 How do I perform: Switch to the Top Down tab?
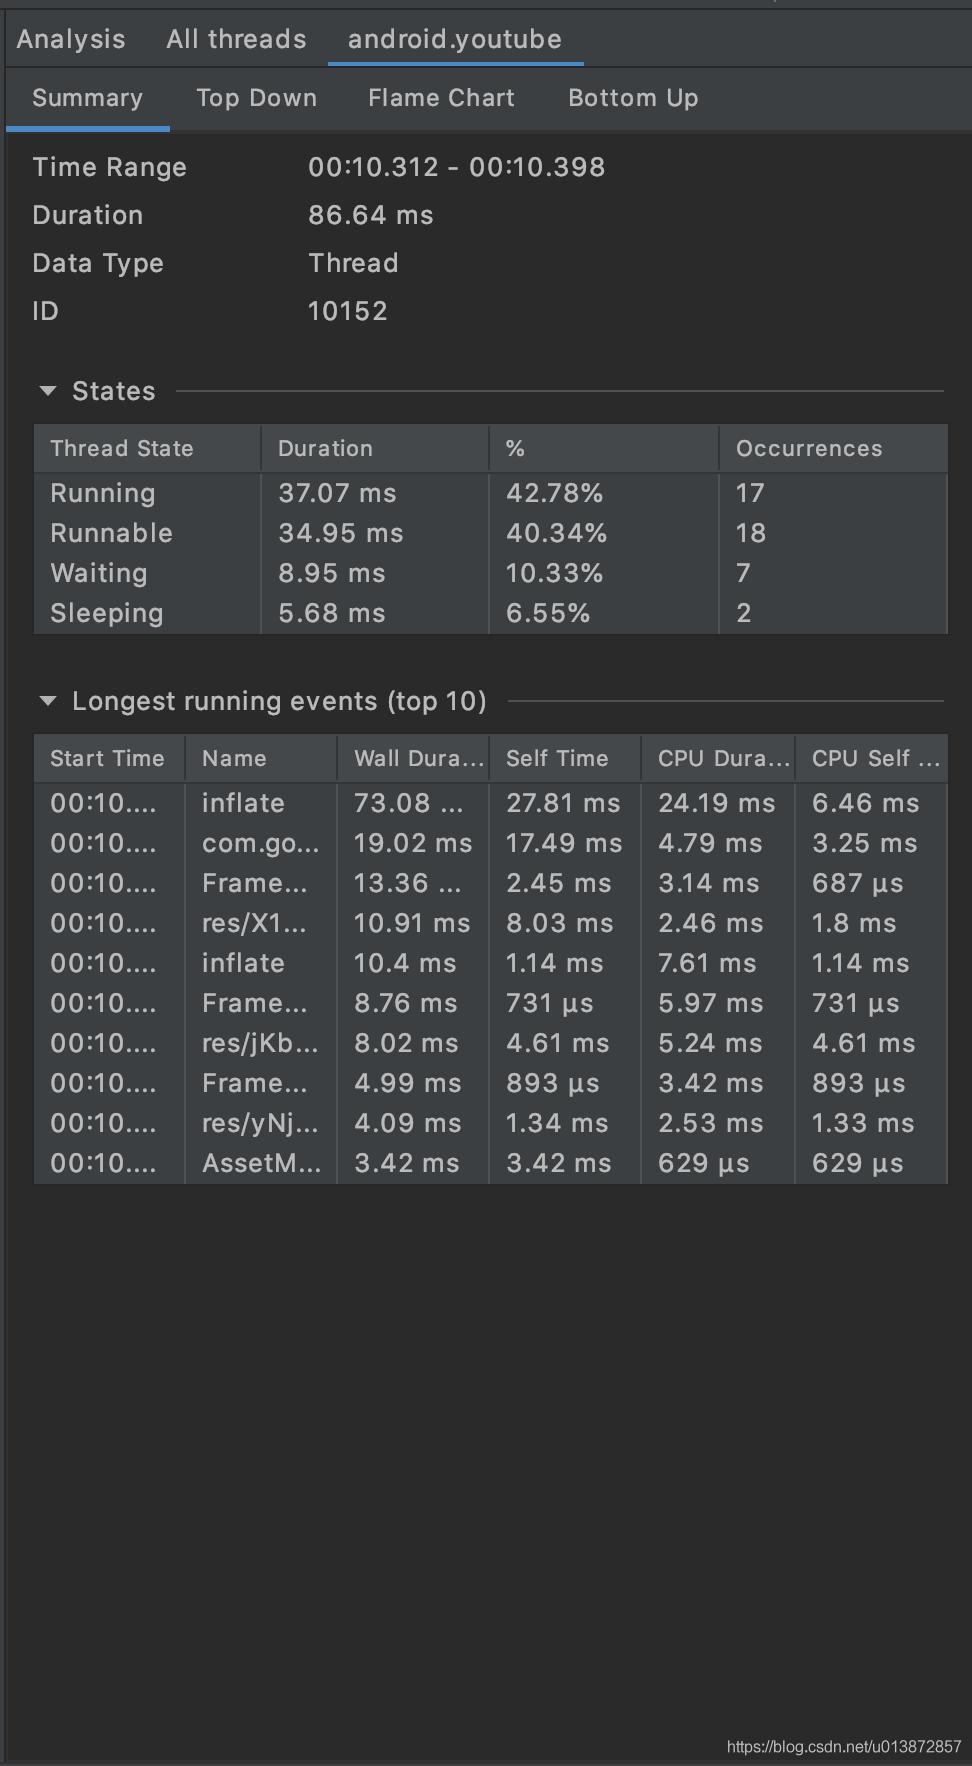point(256,98)
